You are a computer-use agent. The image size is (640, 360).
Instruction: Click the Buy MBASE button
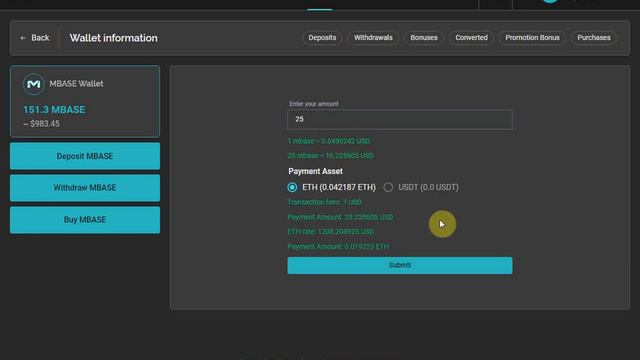(x=85, y=220)
